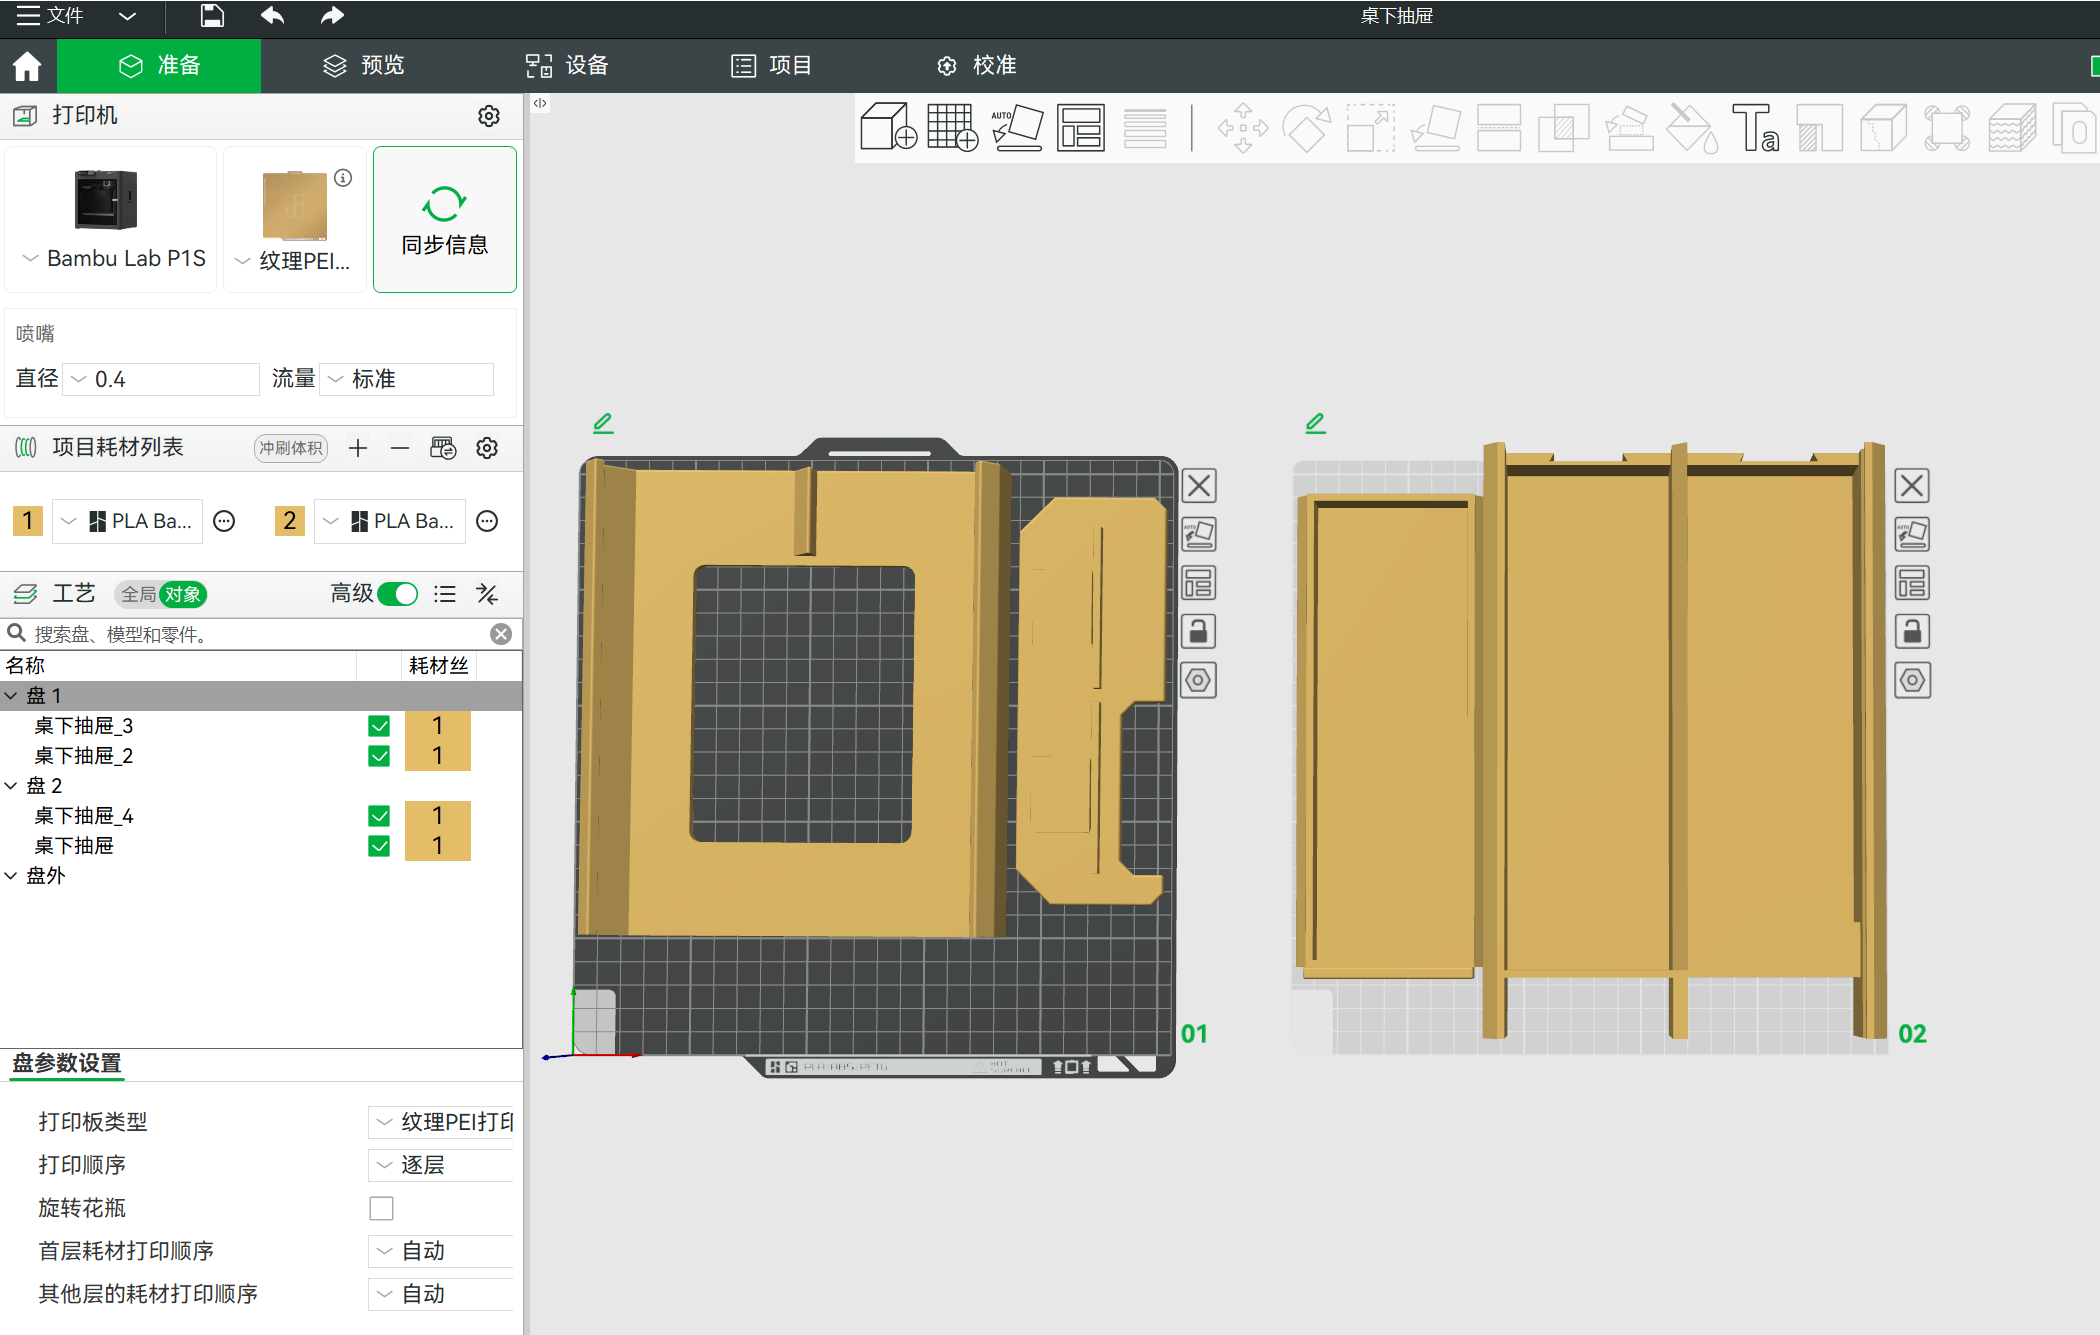Click filament 1 color swatch
Screen dimensions: 2100x1335
coord(28,521)
